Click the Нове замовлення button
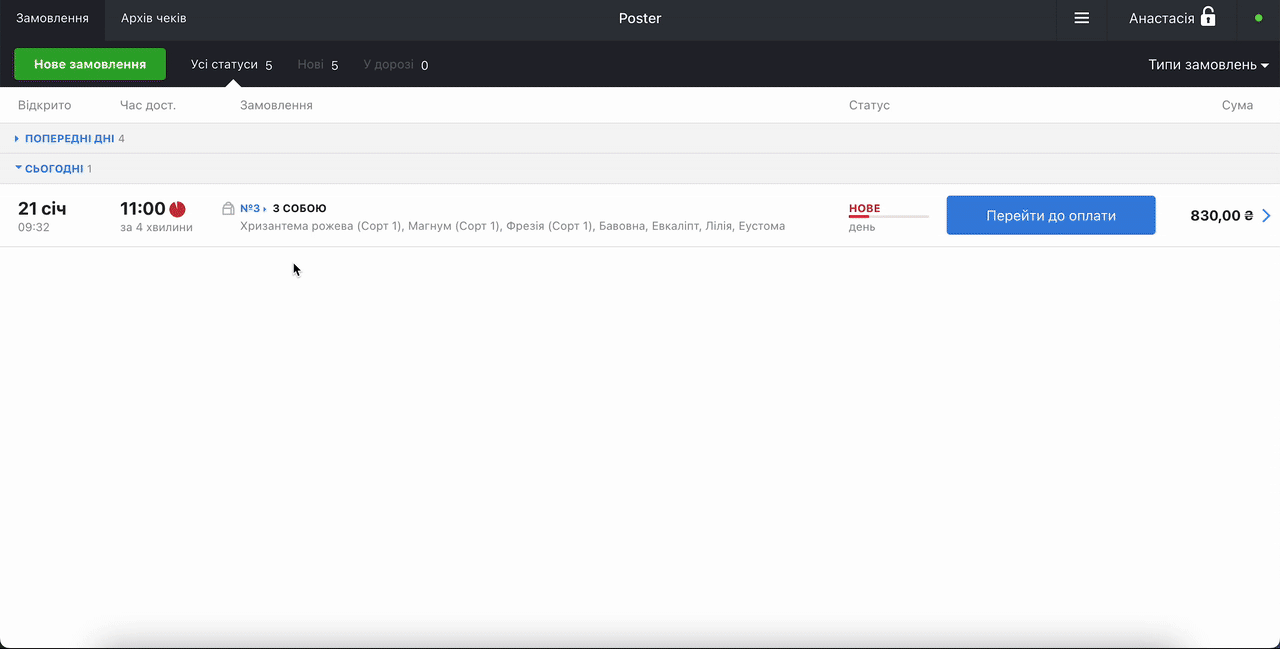Image resolution: width=1280 pixels, height=649 pixels. click(x=90, y=65)
